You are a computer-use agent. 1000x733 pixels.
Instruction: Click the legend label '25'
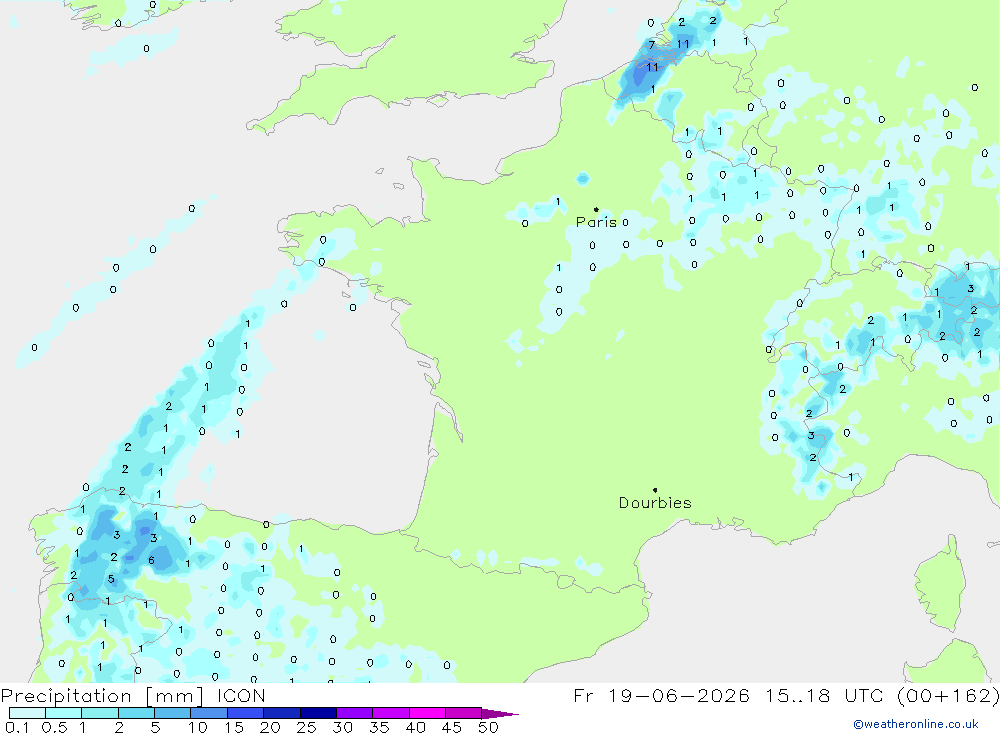click(306, 727)
